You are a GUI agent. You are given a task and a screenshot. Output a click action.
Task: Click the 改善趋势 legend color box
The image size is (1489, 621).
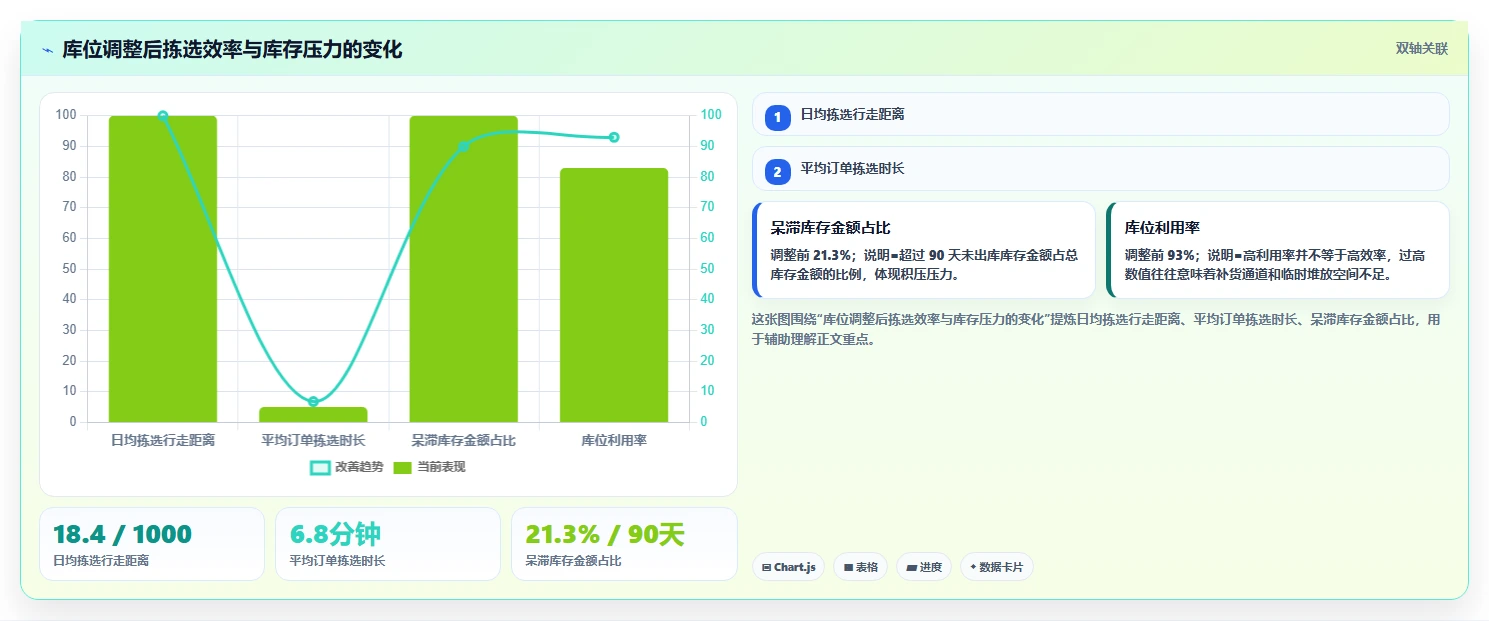pyautogui.click(x=320, y=467)
